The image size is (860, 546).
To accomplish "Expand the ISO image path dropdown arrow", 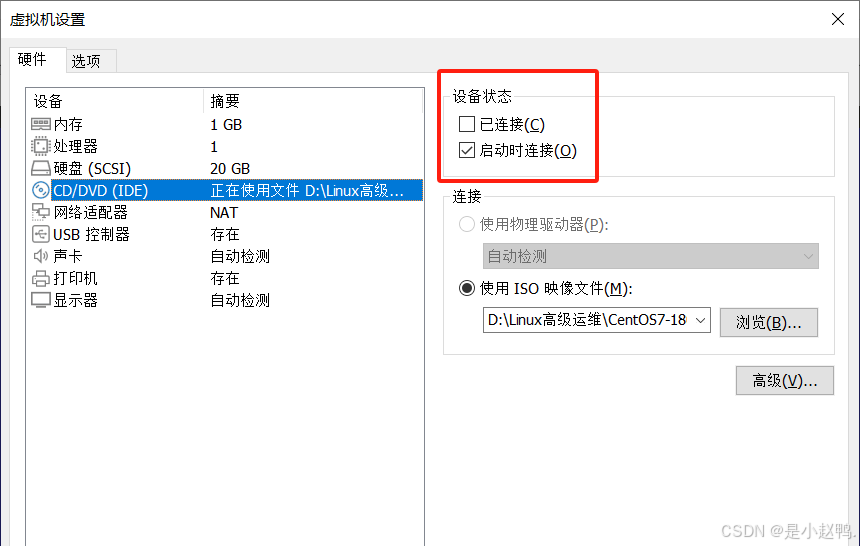I will [x=700, y=320].
